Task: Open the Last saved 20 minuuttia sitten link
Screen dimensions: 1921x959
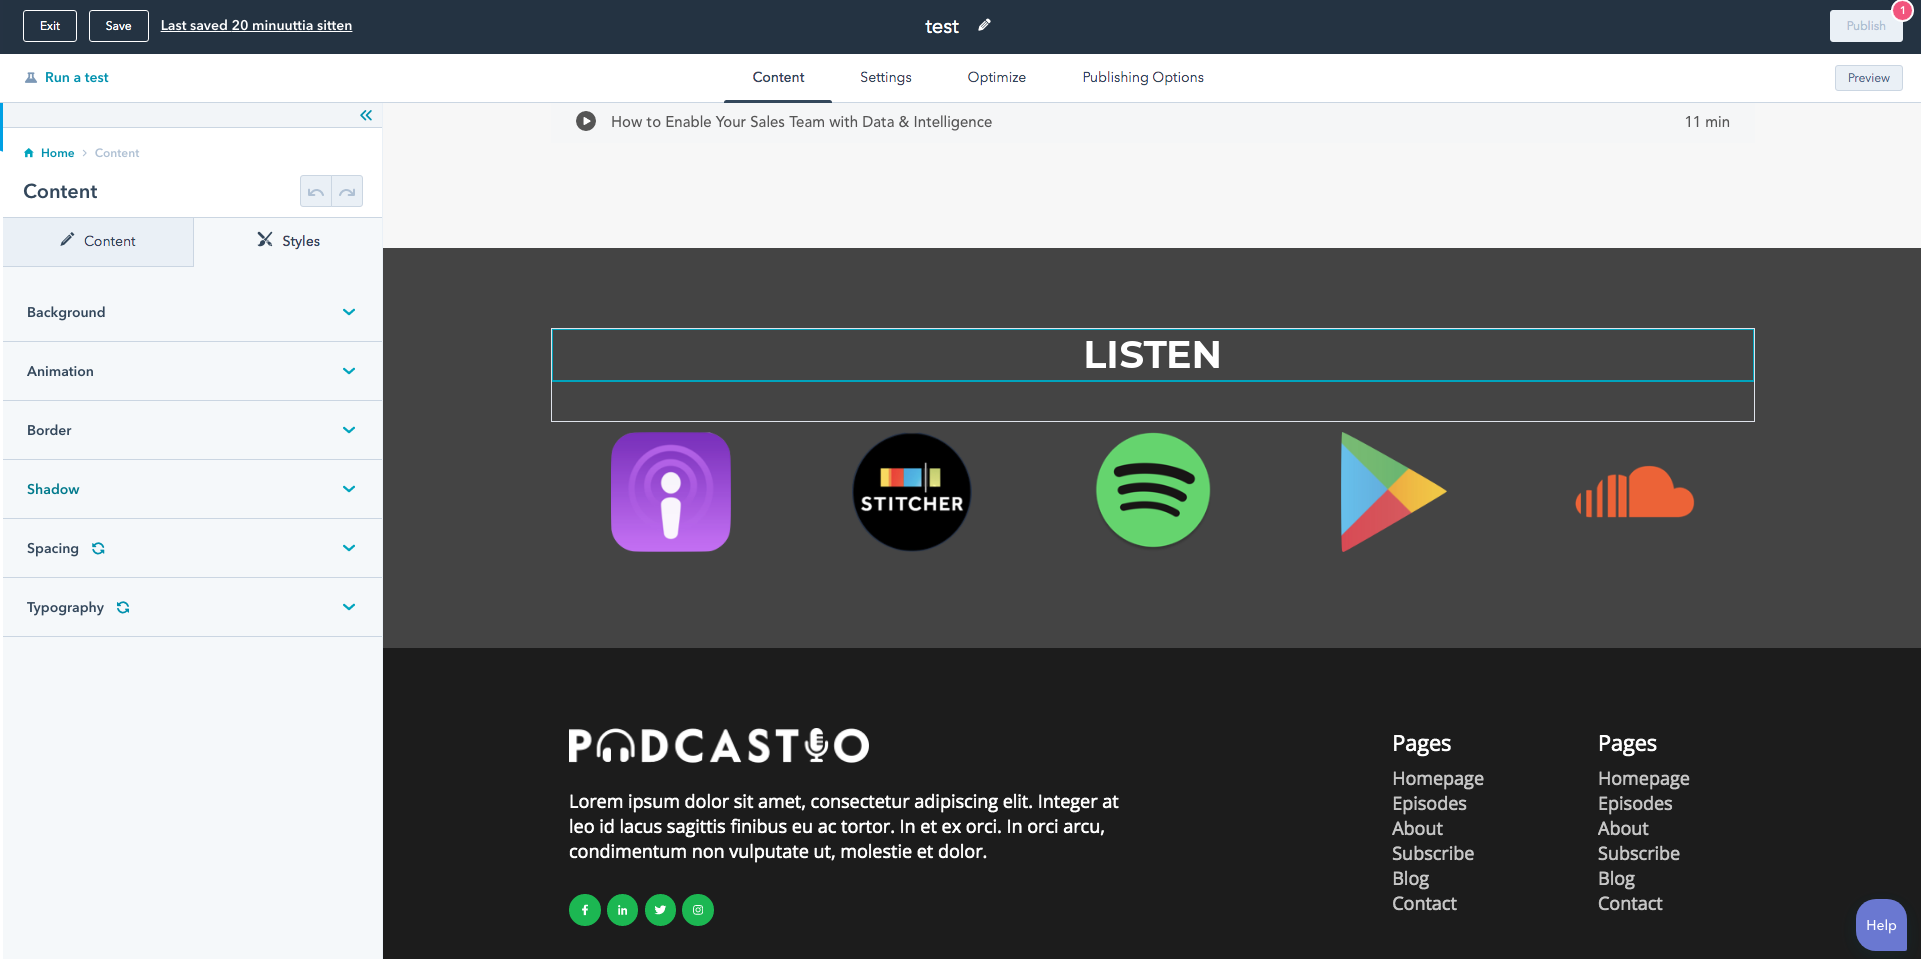Action: pyautogui.click(x=256, y=26)
